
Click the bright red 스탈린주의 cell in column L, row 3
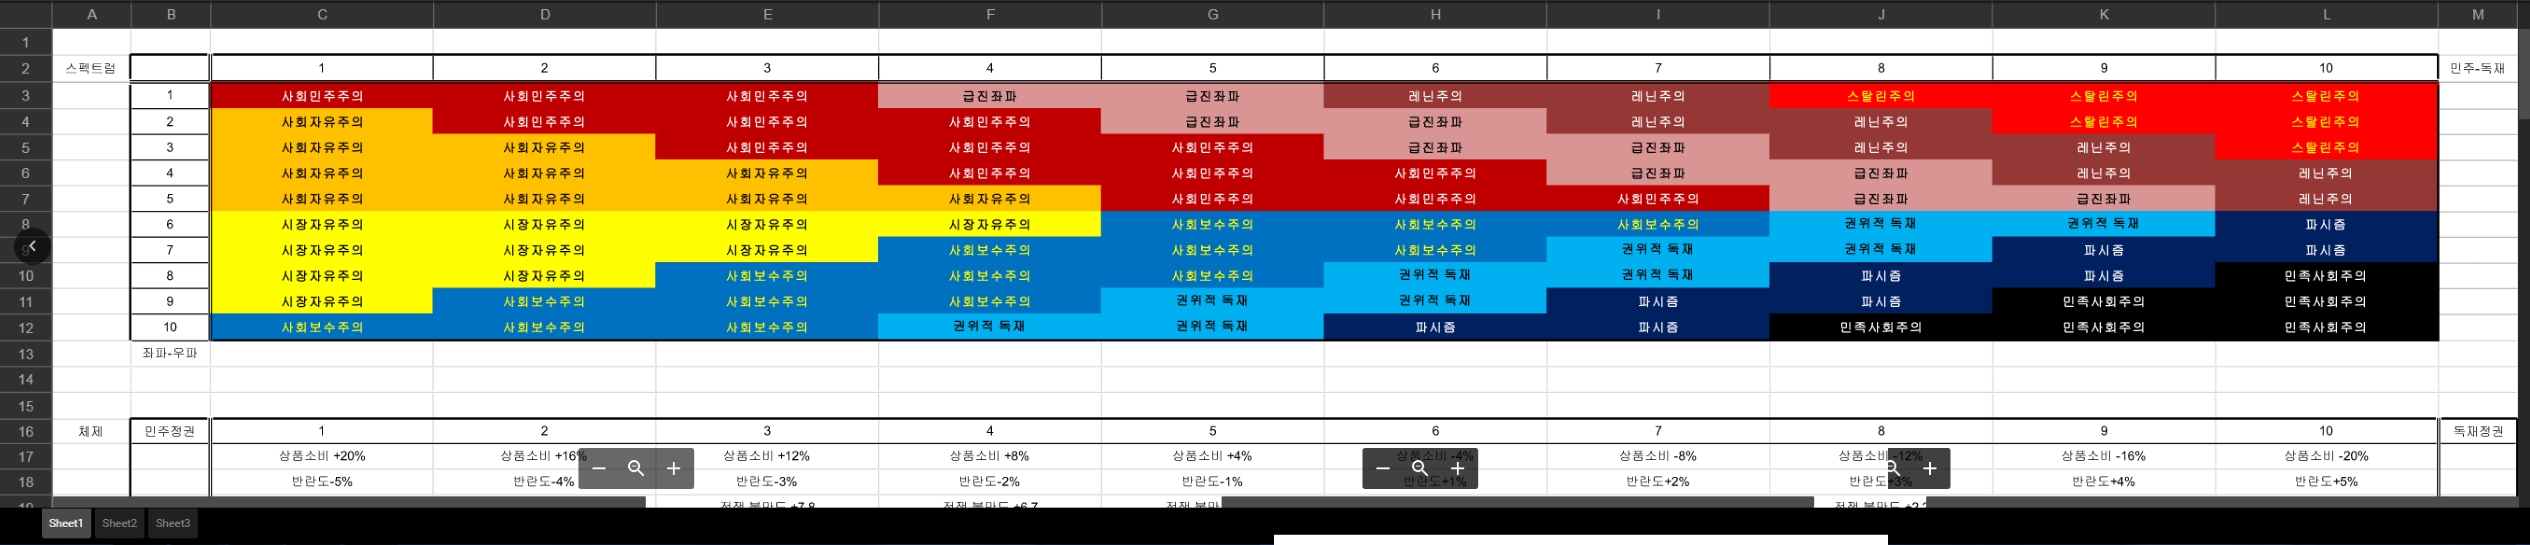coord(2325,96)
